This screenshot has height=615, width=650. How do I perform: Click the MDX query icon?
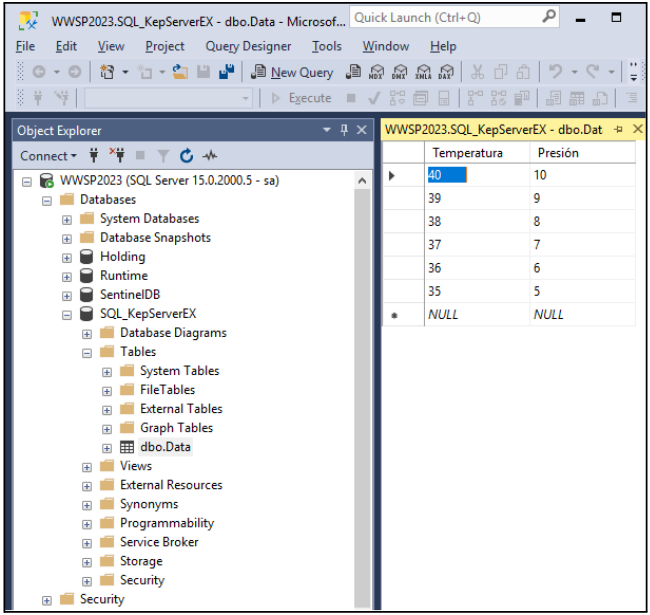tap(376, 72)
